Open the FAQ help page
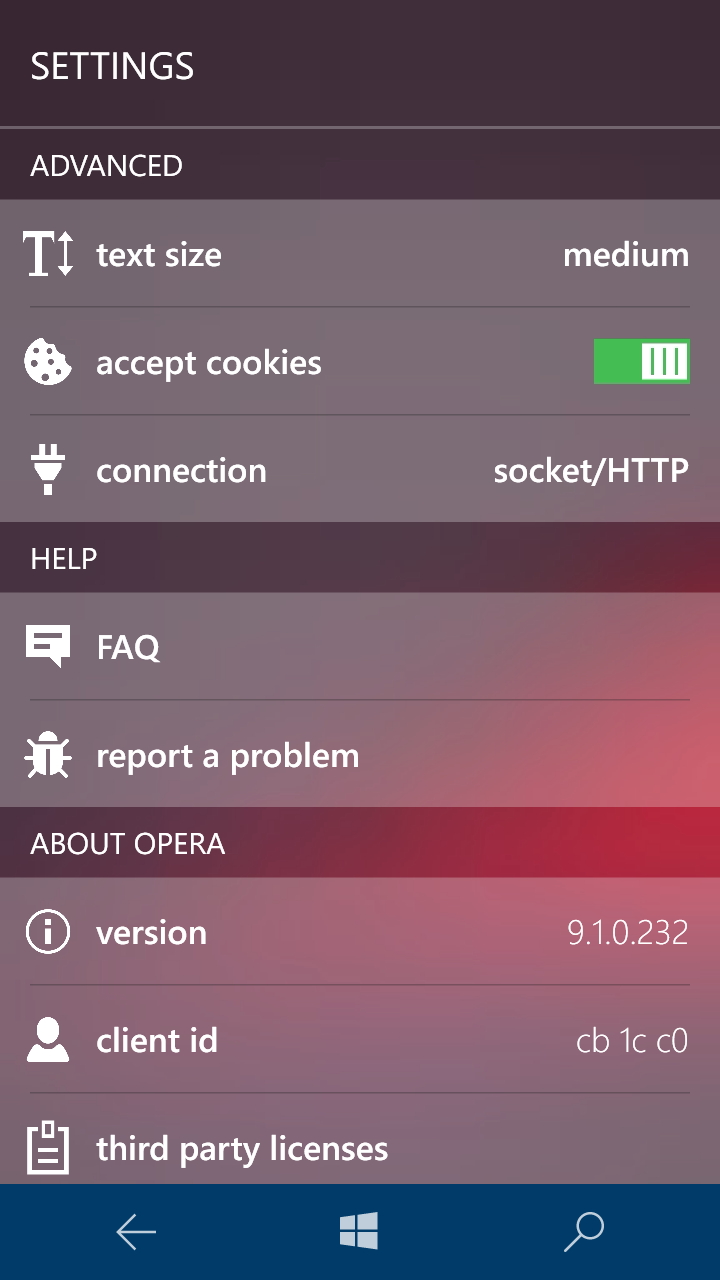The width and height of the screenshot is (720, 1280). tap(128, 647)
